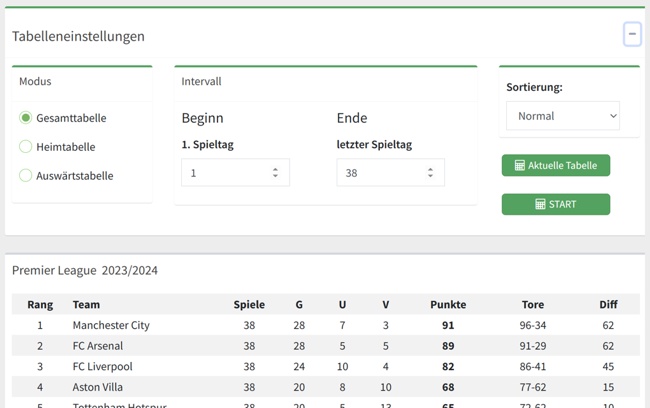Viewport: 650px width, 408px height.
Task: Click the Beginn Spieltag number field
Action: point(225,172)
